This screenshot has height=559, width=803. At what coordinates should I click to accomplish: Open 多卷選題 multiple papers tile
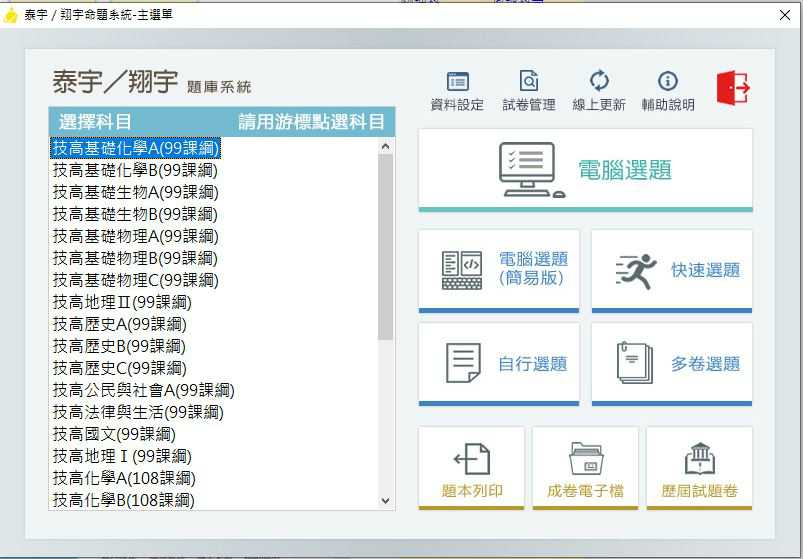coord(672,364)
